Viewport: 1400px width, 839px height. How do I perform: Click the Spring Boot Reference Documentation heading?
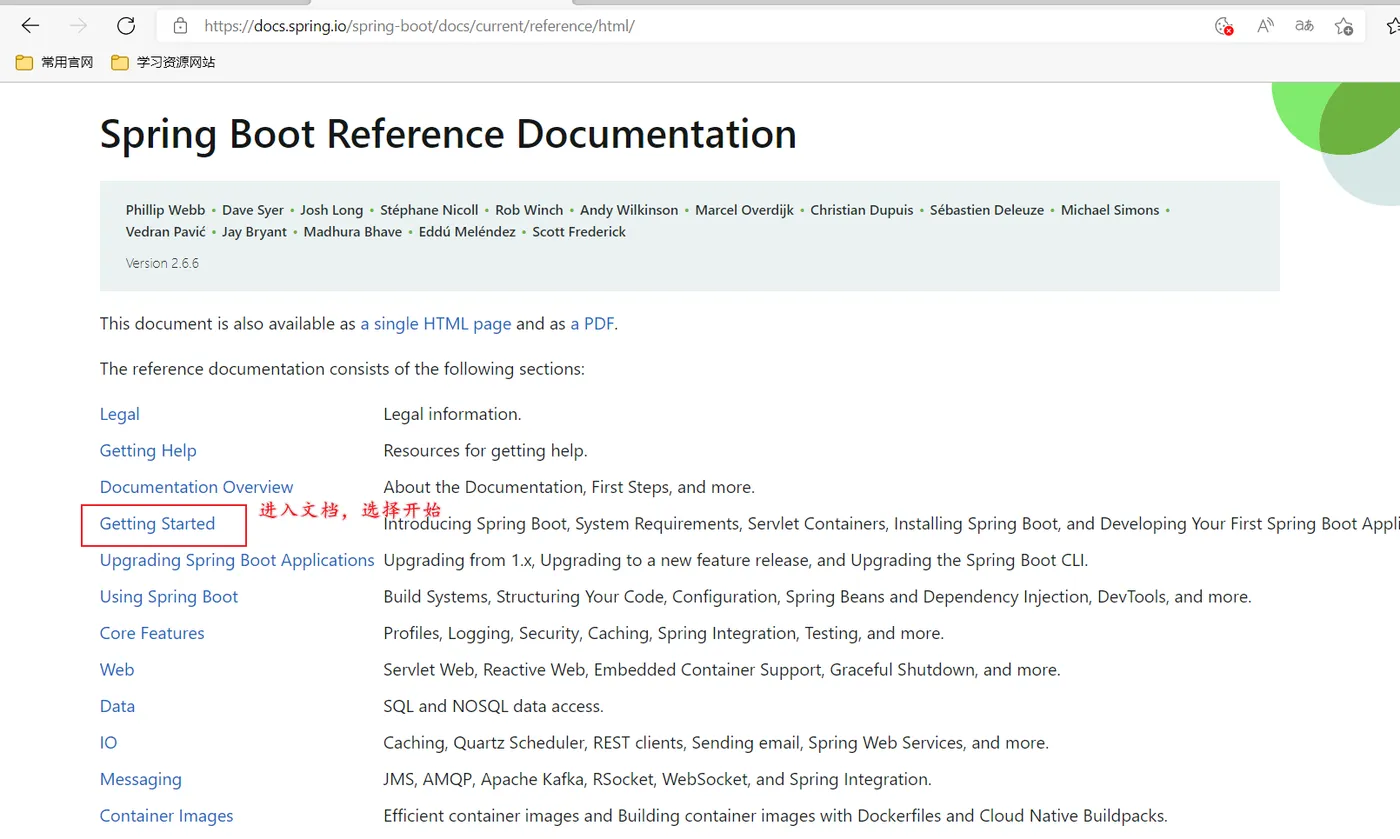[448, 134]
